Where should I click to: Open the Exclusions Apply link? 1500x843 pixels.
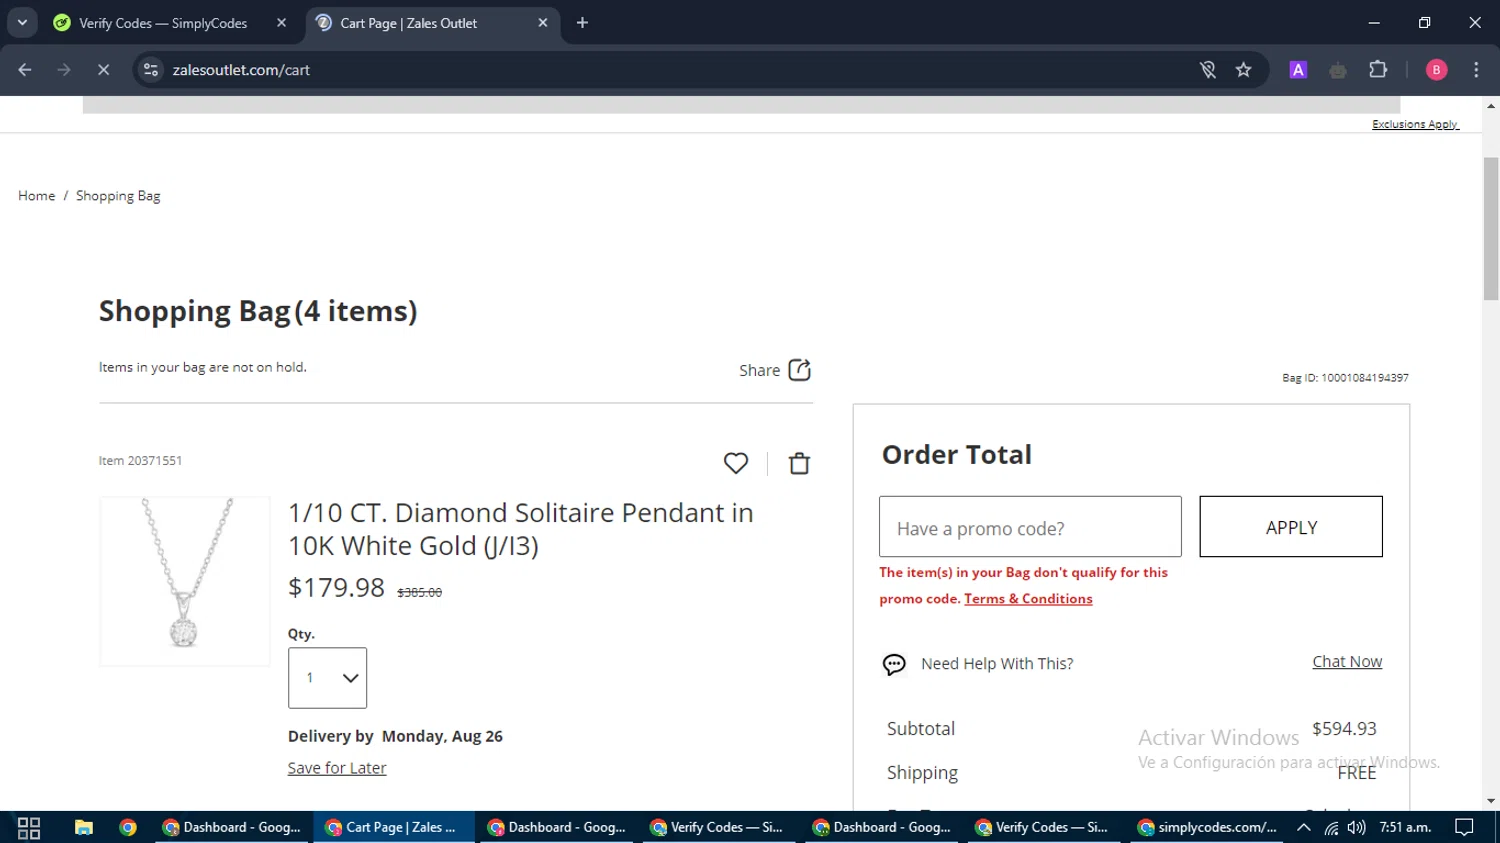click(x=1415, y=124)
